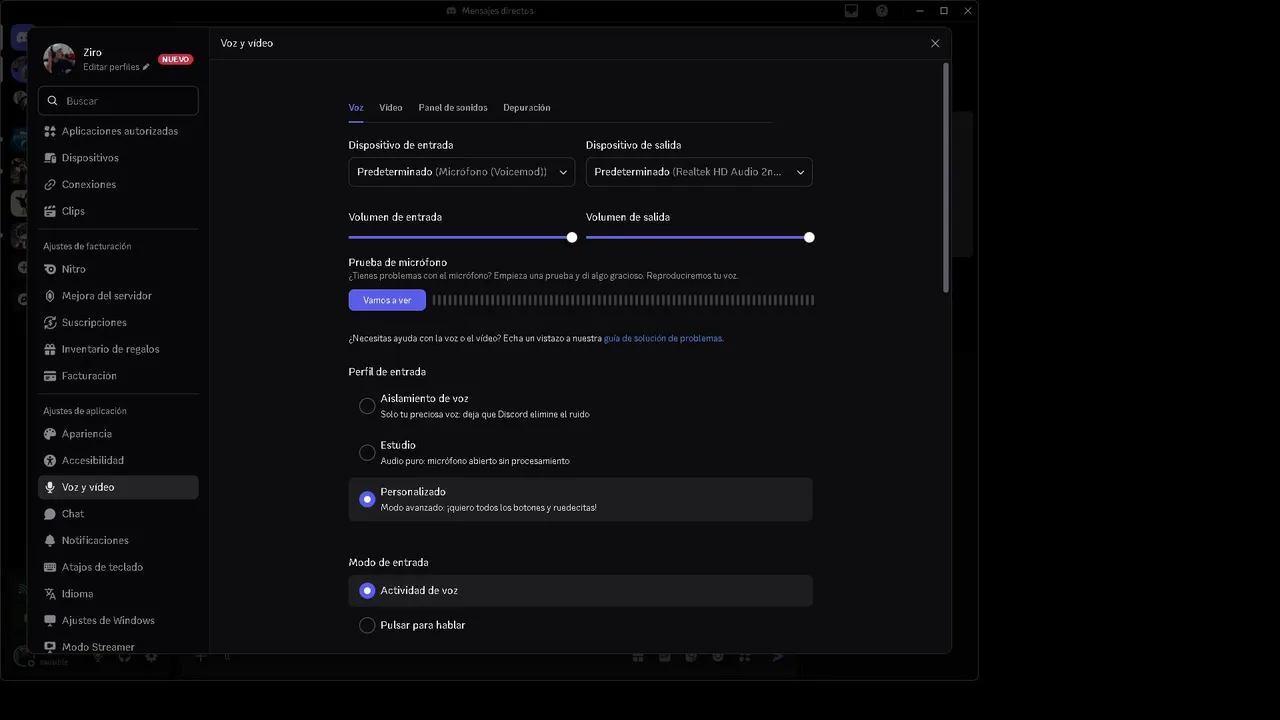Click the Suscripciones refresh icon
This screenshot has width=1280, height=720.
[51, 323]
